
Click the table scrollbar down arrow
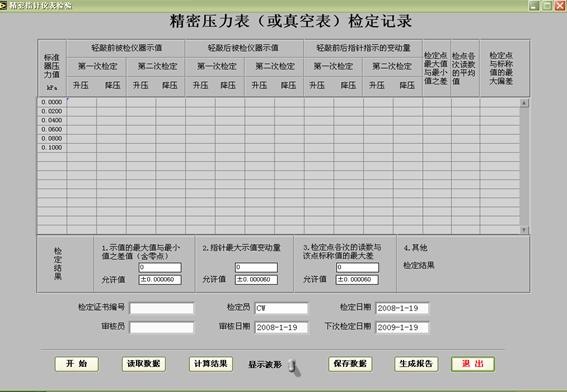[x=524, y=230]
